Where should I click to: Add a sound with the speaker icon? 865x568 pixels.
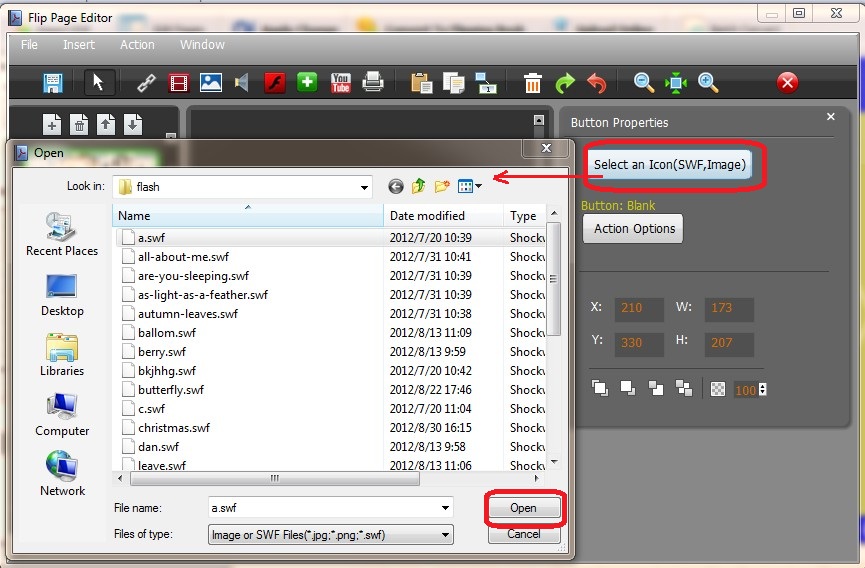241,83
